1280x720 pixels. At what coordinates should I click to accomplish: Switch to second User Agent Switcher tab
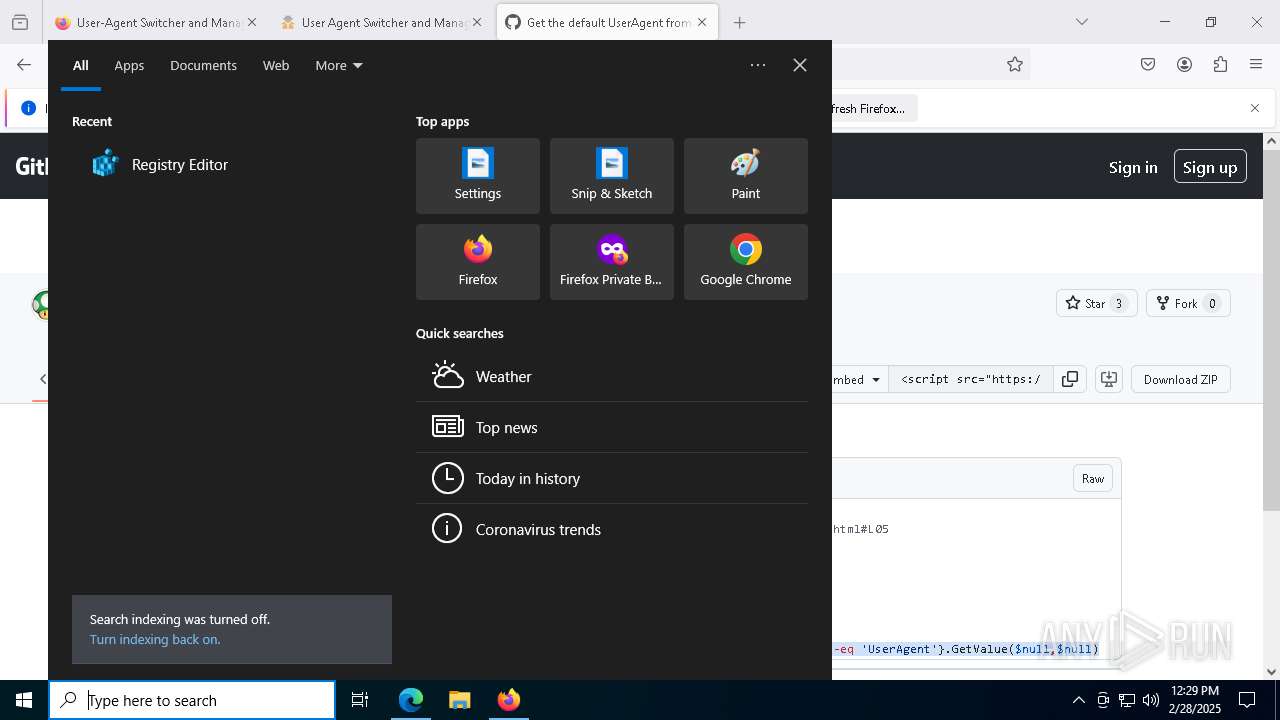383,22
